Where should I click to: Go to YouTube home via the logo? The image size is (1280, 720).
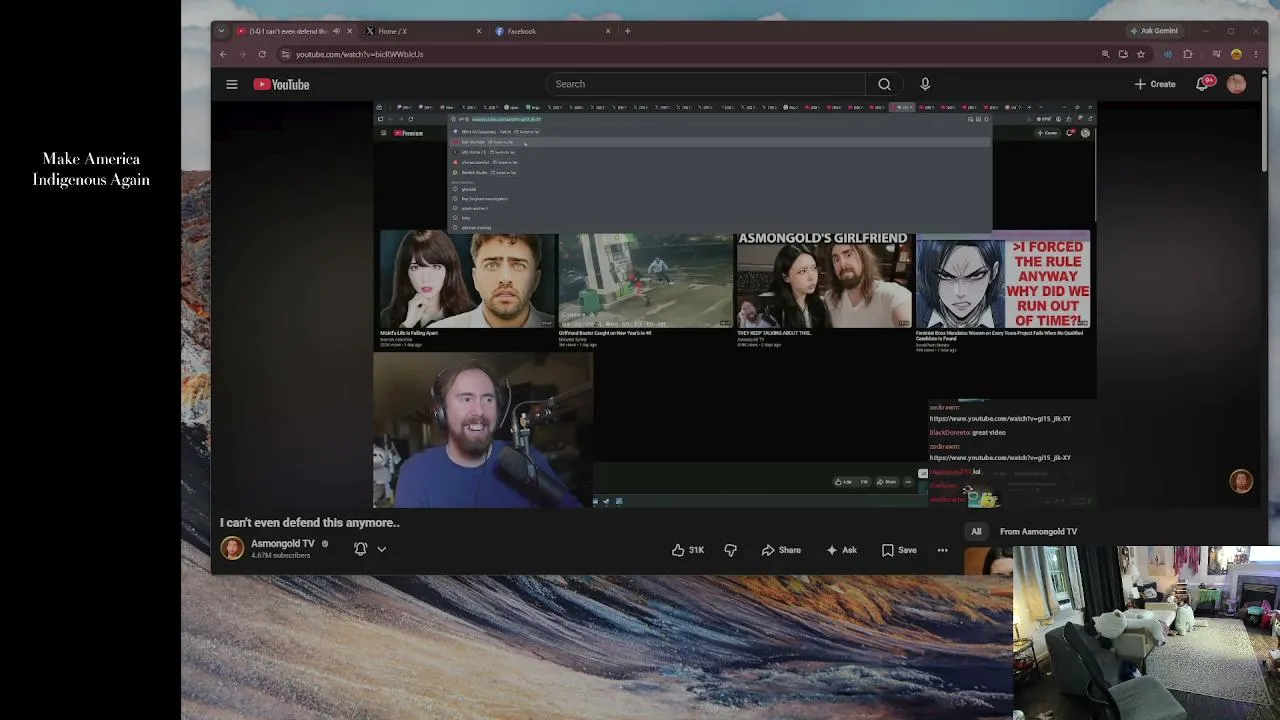(281, 85)
